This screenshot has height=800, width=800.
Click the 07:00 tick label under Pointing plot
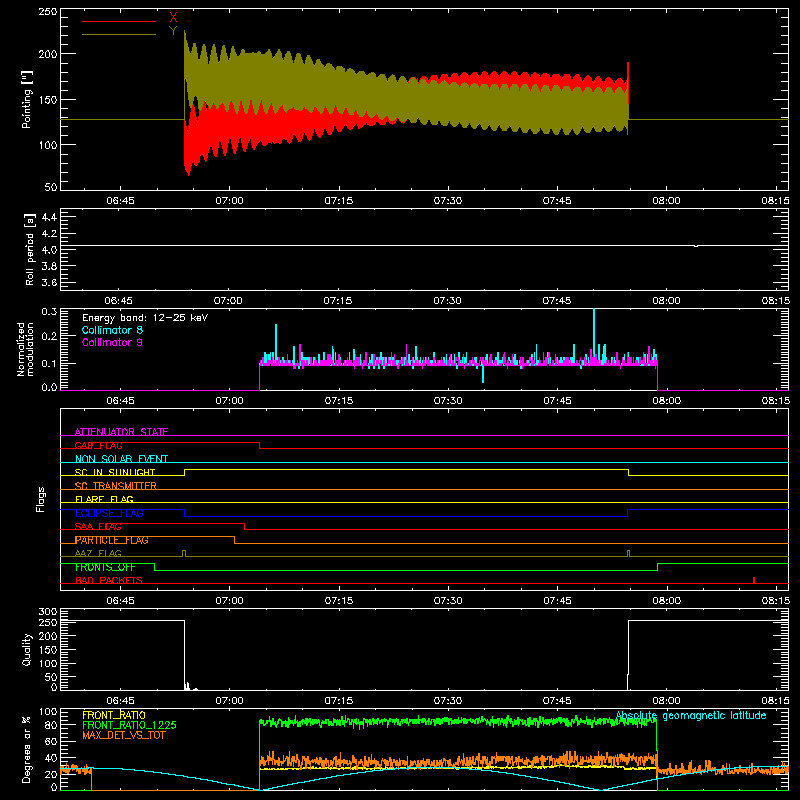pyautogui.click(x=229, y=201)
